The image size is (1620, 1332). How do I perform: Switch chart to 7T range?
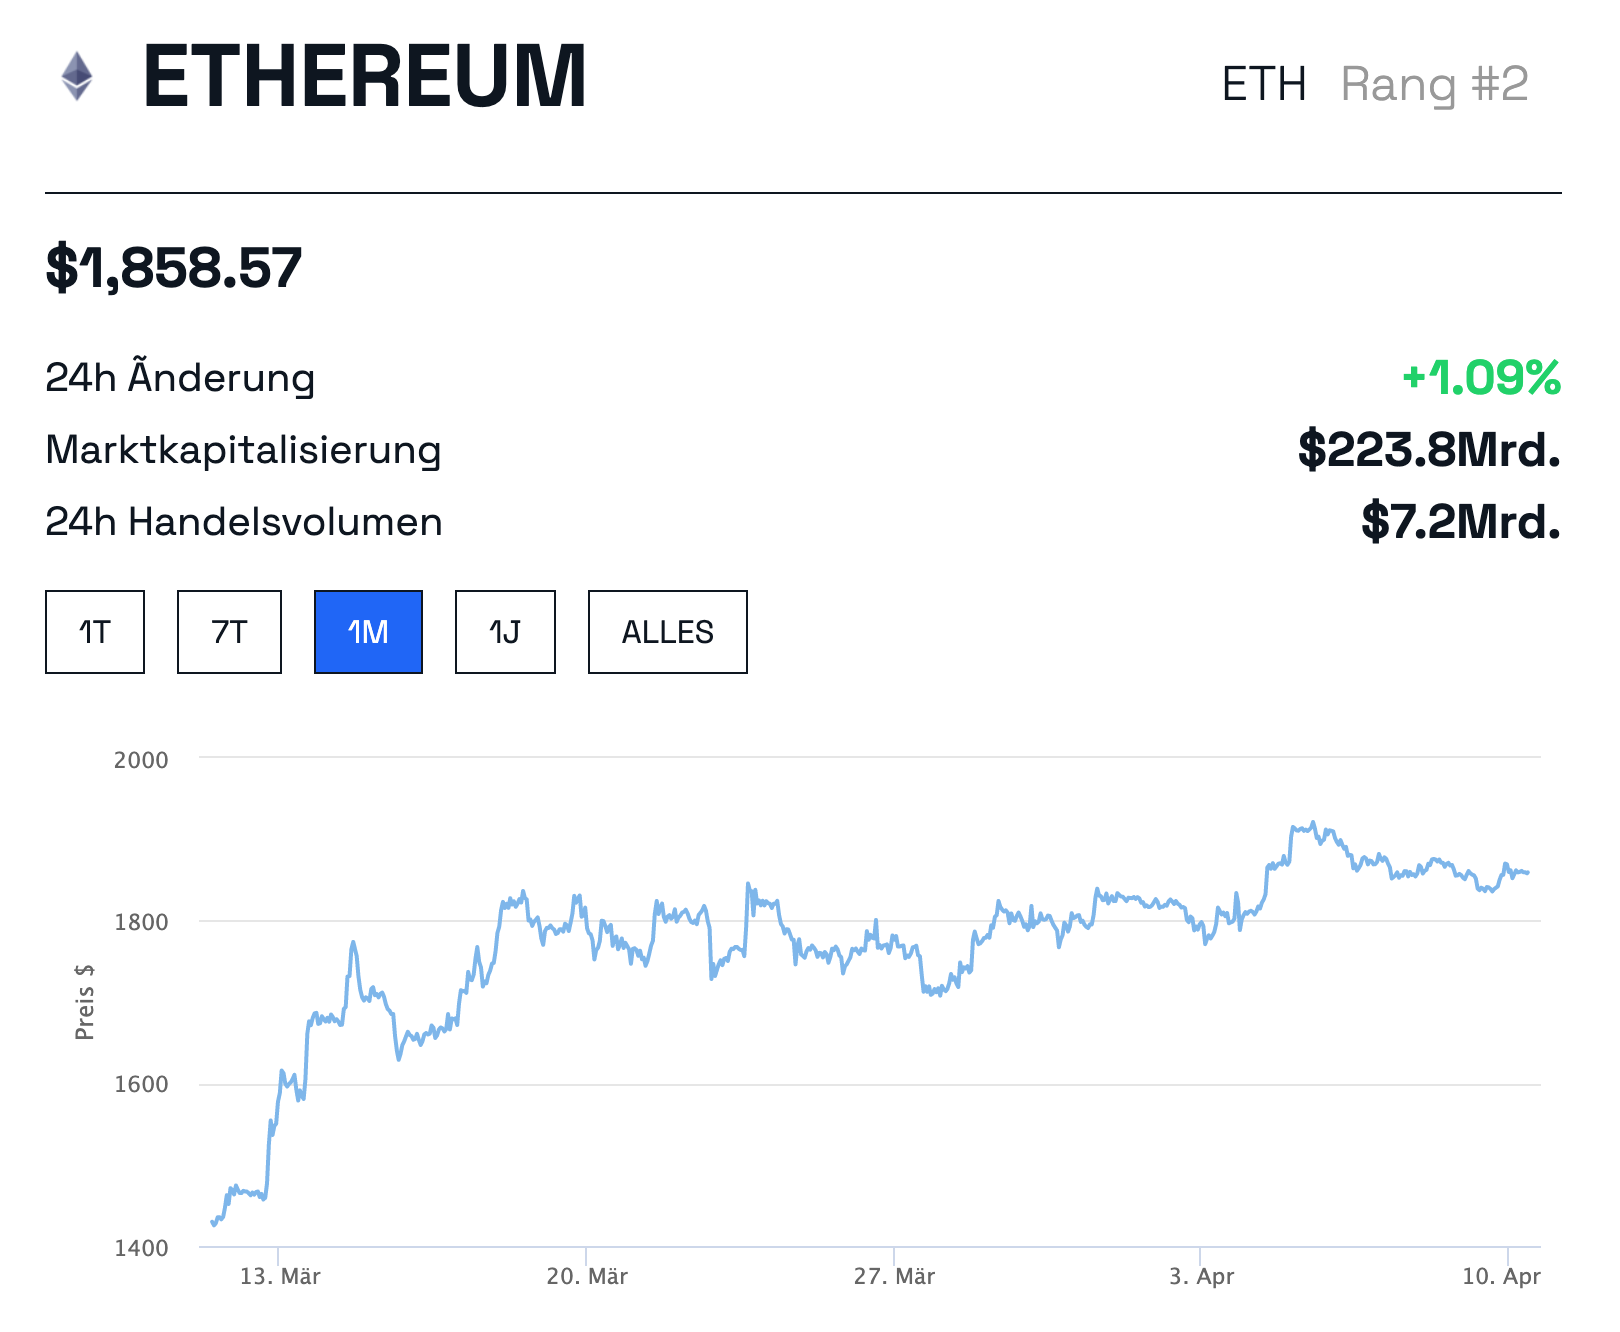(229, 632)
